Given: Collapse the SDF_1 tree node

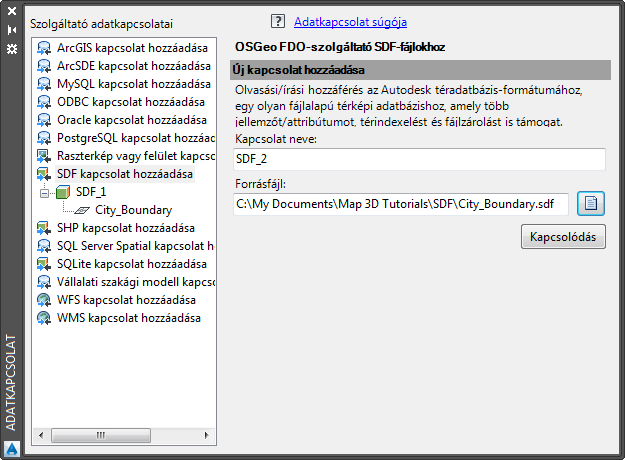Looking at the screenshot, I should click(44, 193).
